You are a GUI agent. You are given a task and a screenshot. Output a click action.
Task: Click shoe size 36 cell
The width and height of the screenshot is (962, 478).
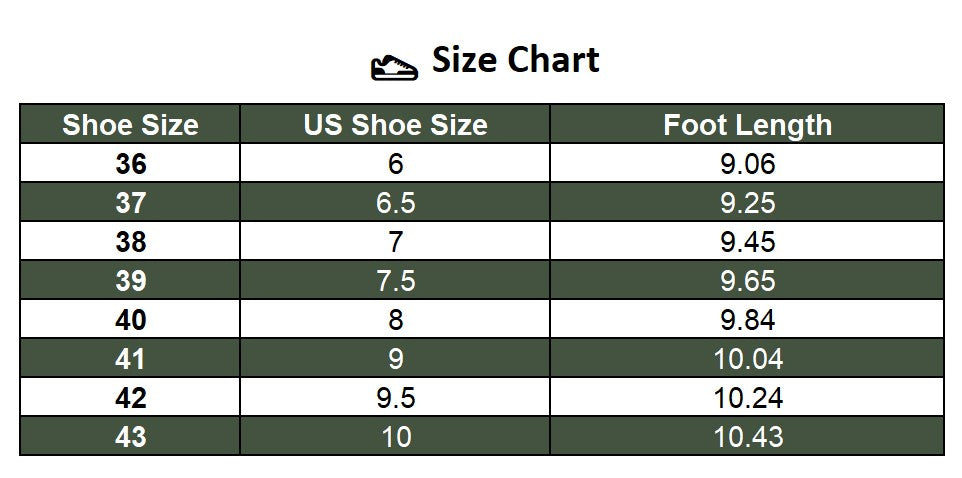130,163
